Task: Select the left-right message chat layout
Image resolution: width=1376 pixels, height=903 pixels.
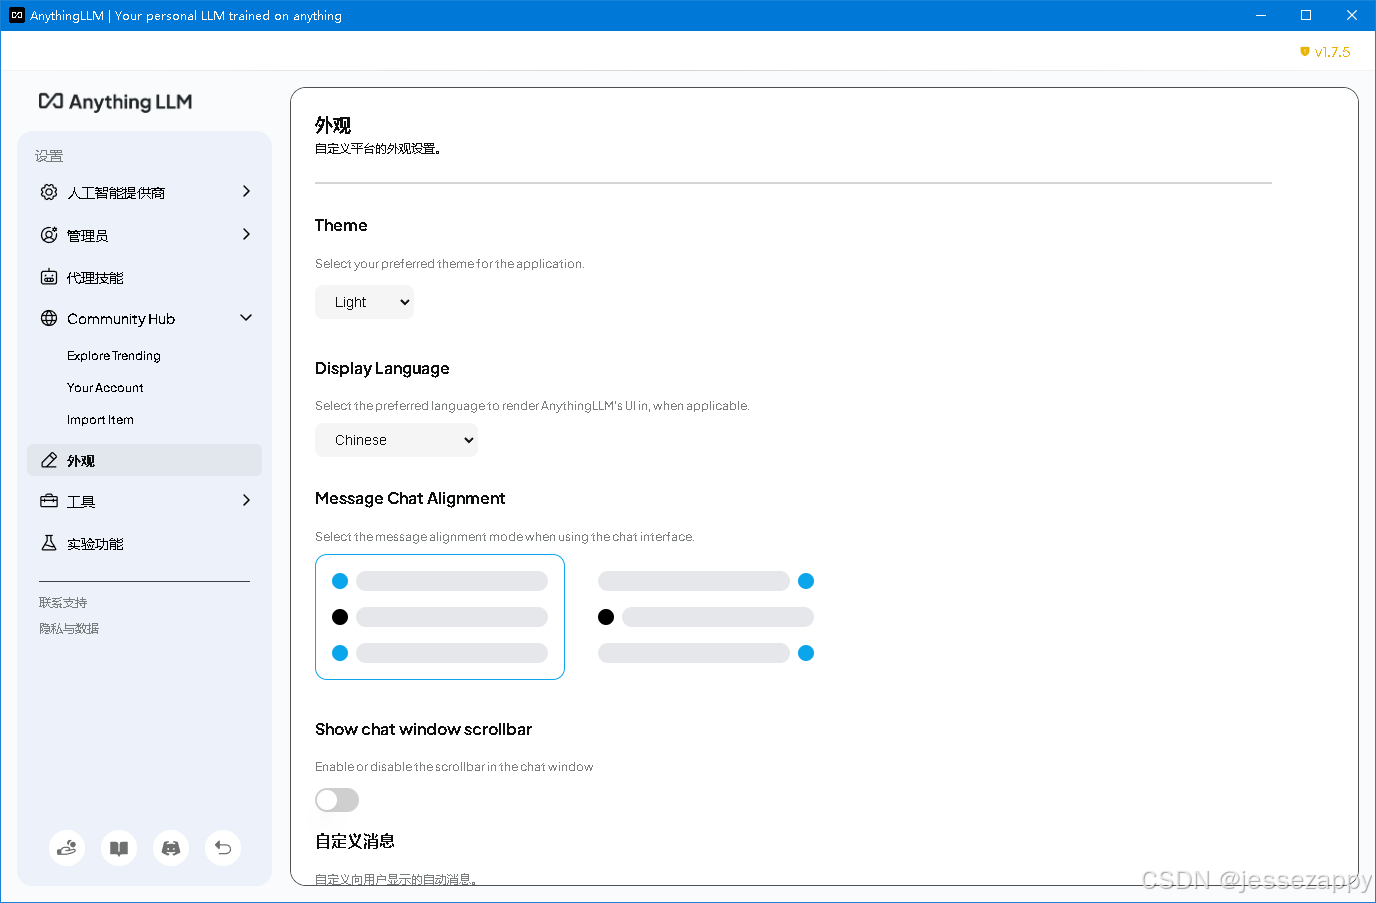Action: (706, 617)
